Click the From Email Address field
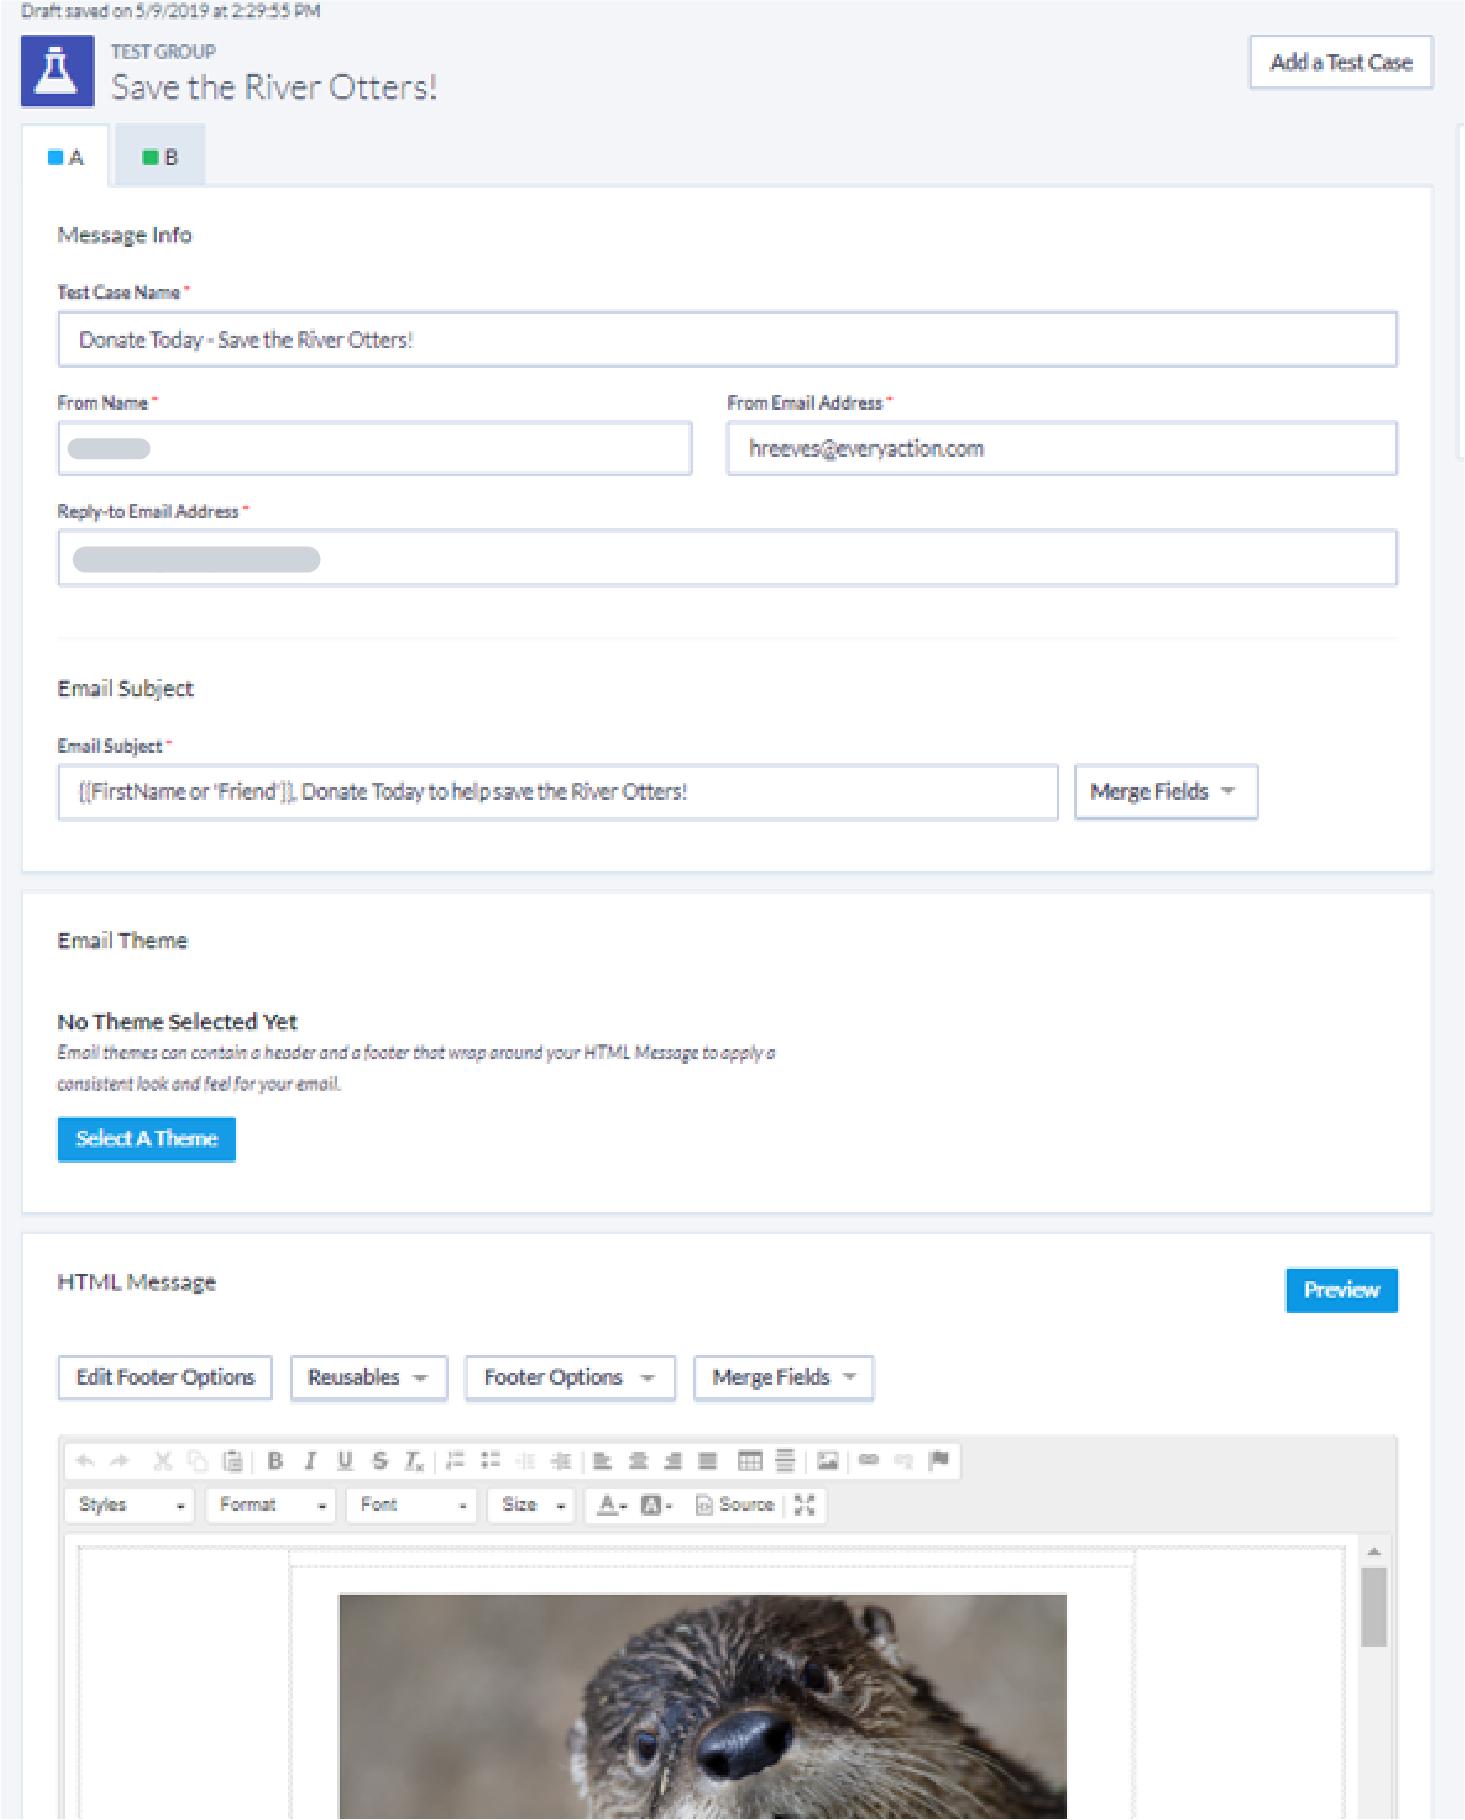This screenshot has height=1820, width=1465. 1062,449
